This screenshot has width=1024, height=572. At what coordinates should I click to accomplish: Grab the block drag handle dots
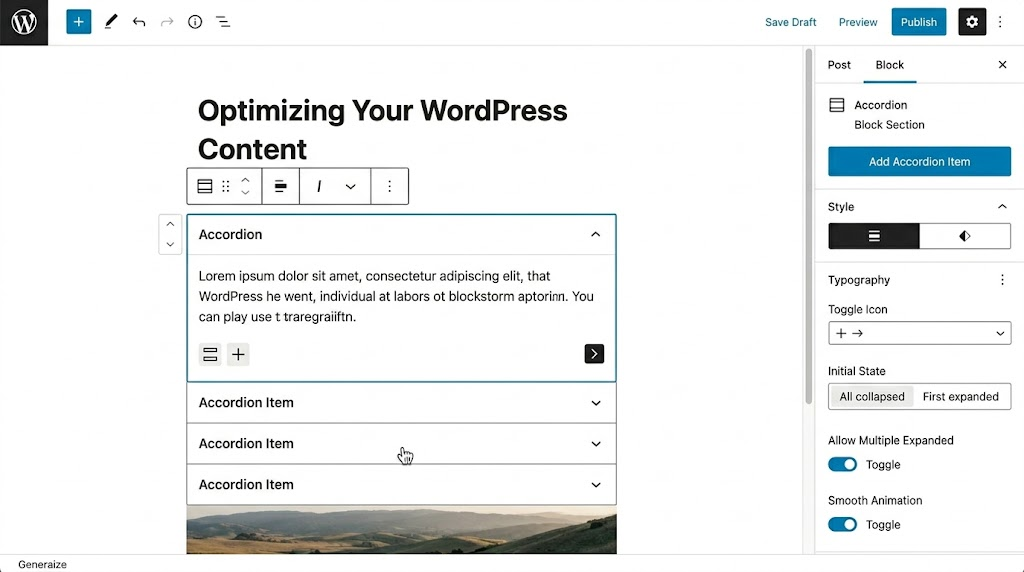(225, 187)
